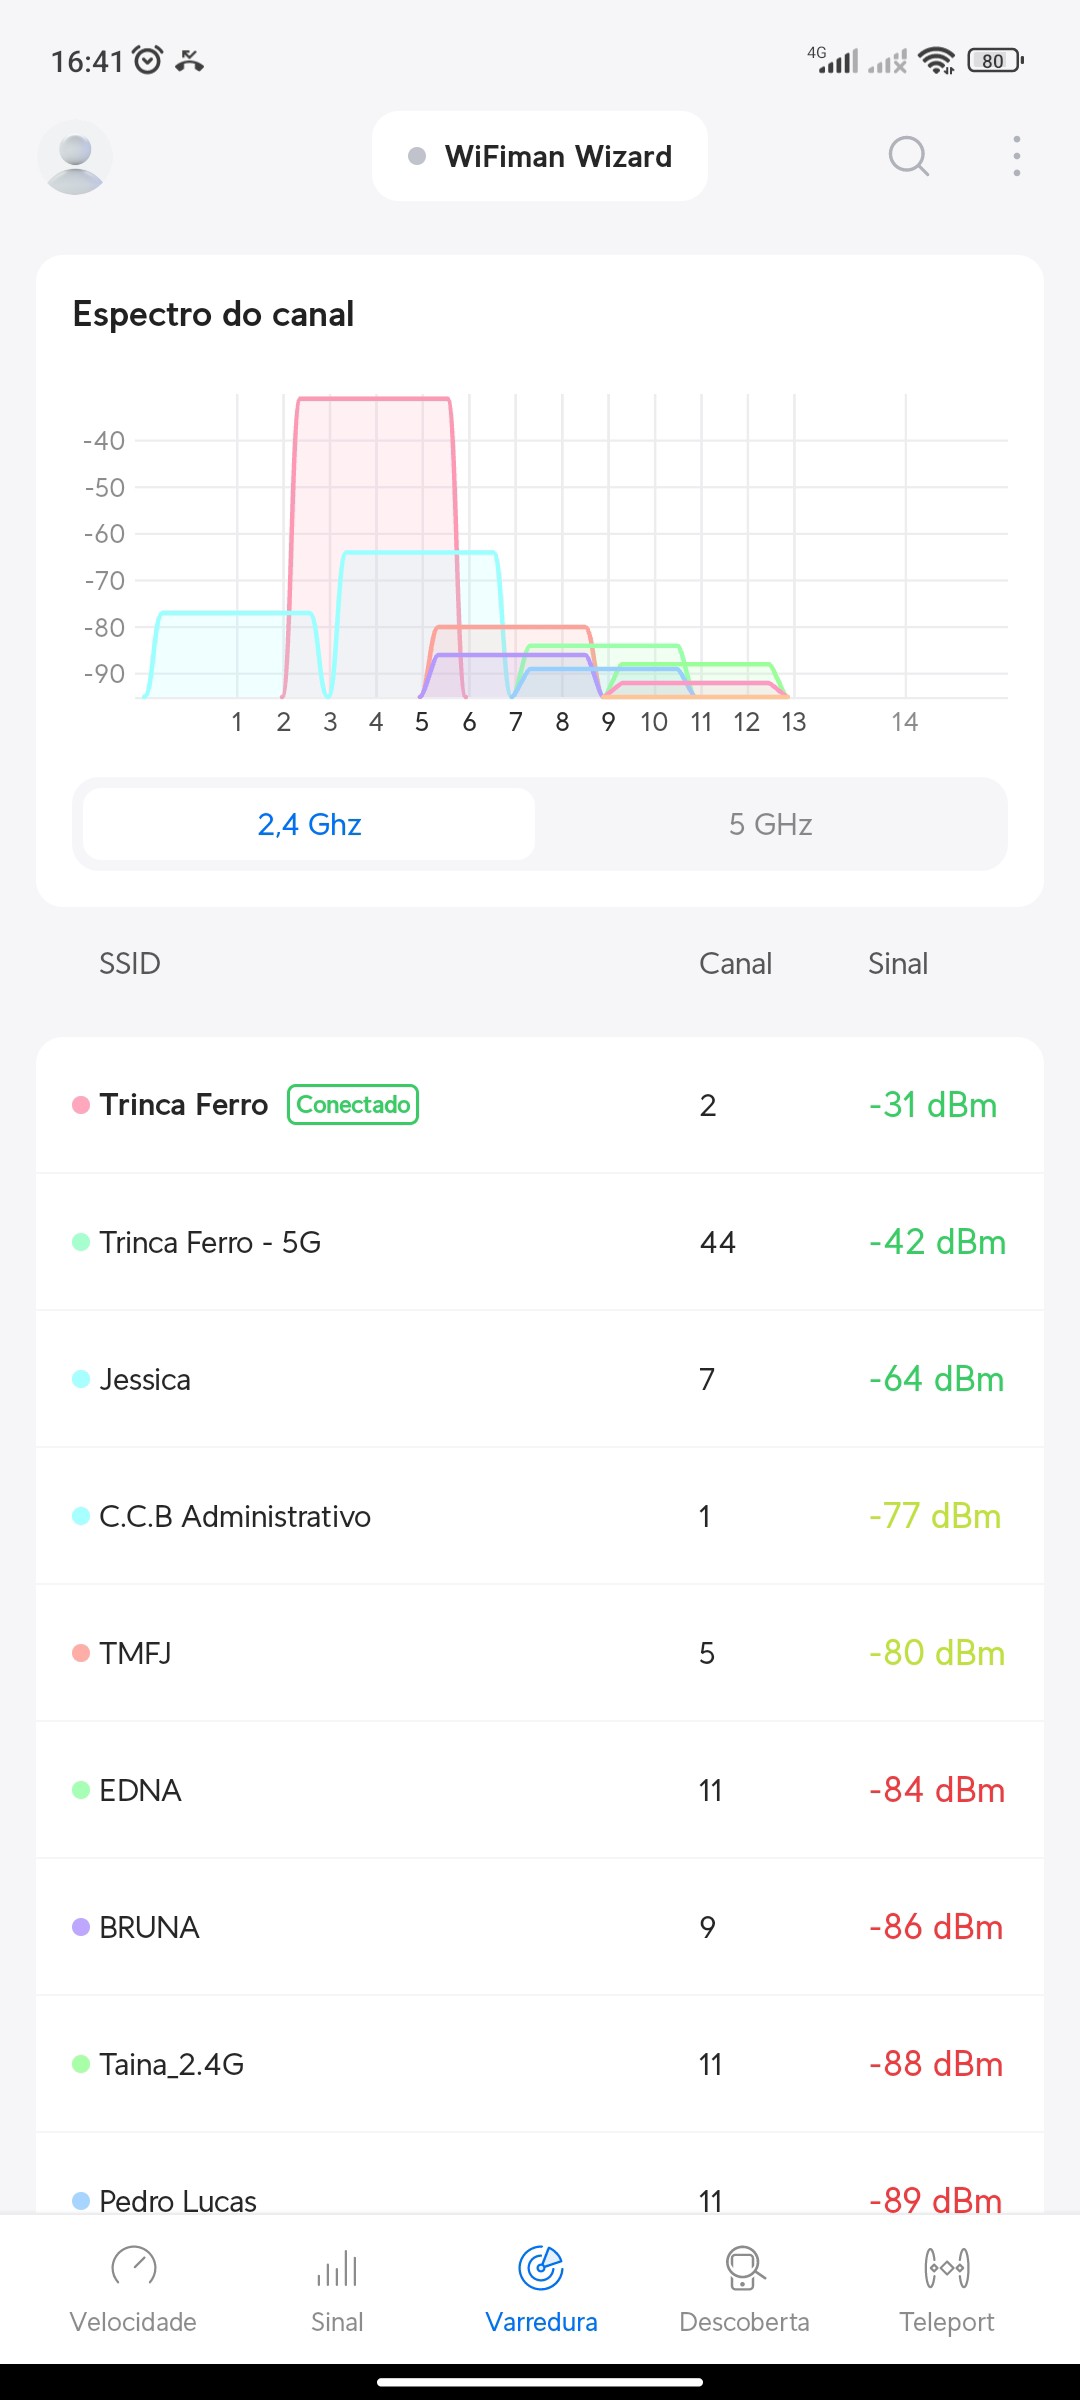
Task: Sort list by the Sinal column
Action: coord(897,963)
